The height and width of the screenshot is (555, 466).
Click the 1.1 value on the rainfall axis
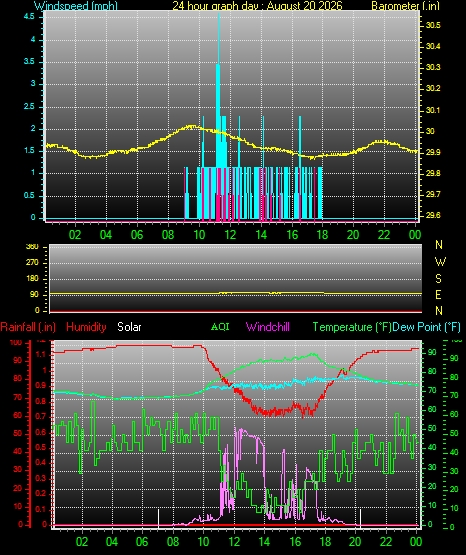tap(41, 354)
